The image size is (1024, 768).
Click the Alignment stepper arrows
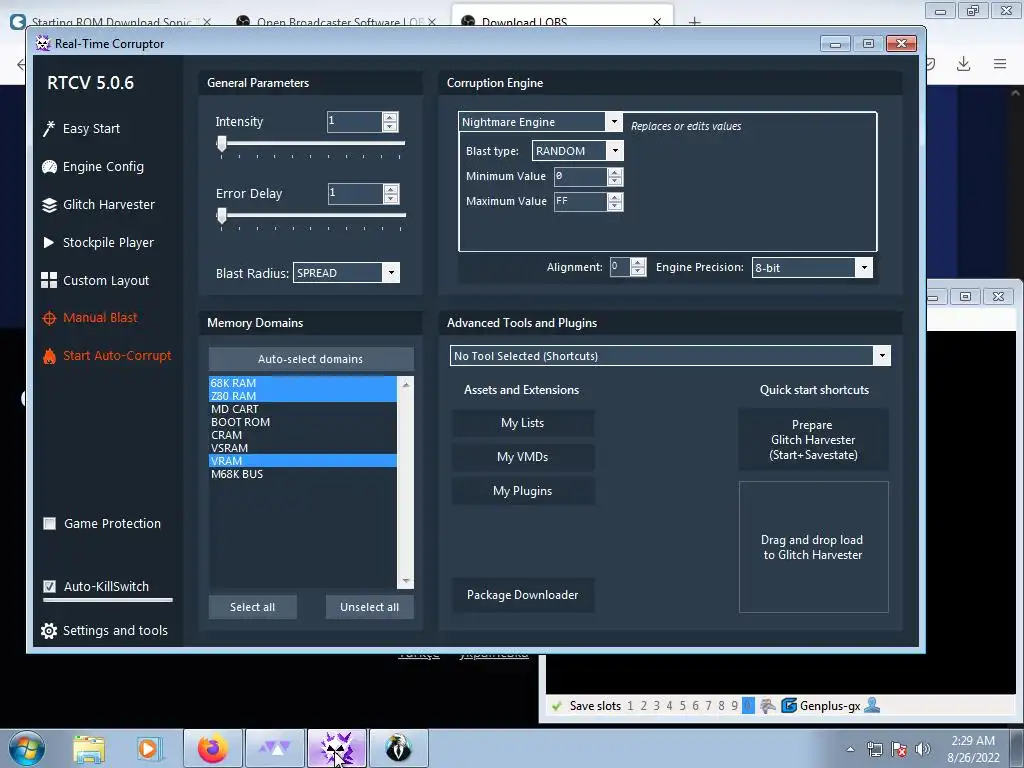tap(638, 267)
